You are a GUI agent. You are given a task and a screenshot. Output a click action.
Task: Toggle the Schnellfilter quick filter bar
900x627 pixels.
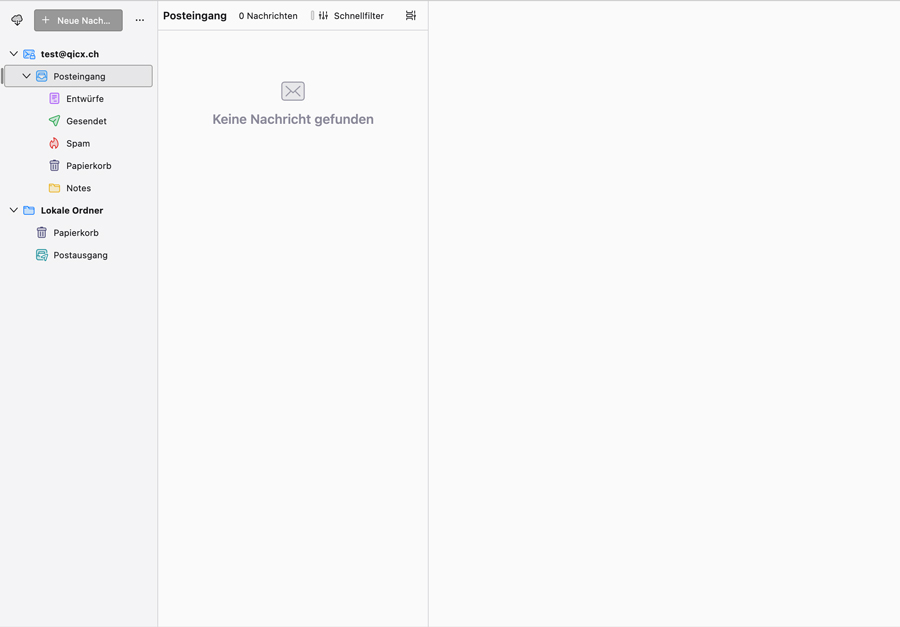point(350,16)
